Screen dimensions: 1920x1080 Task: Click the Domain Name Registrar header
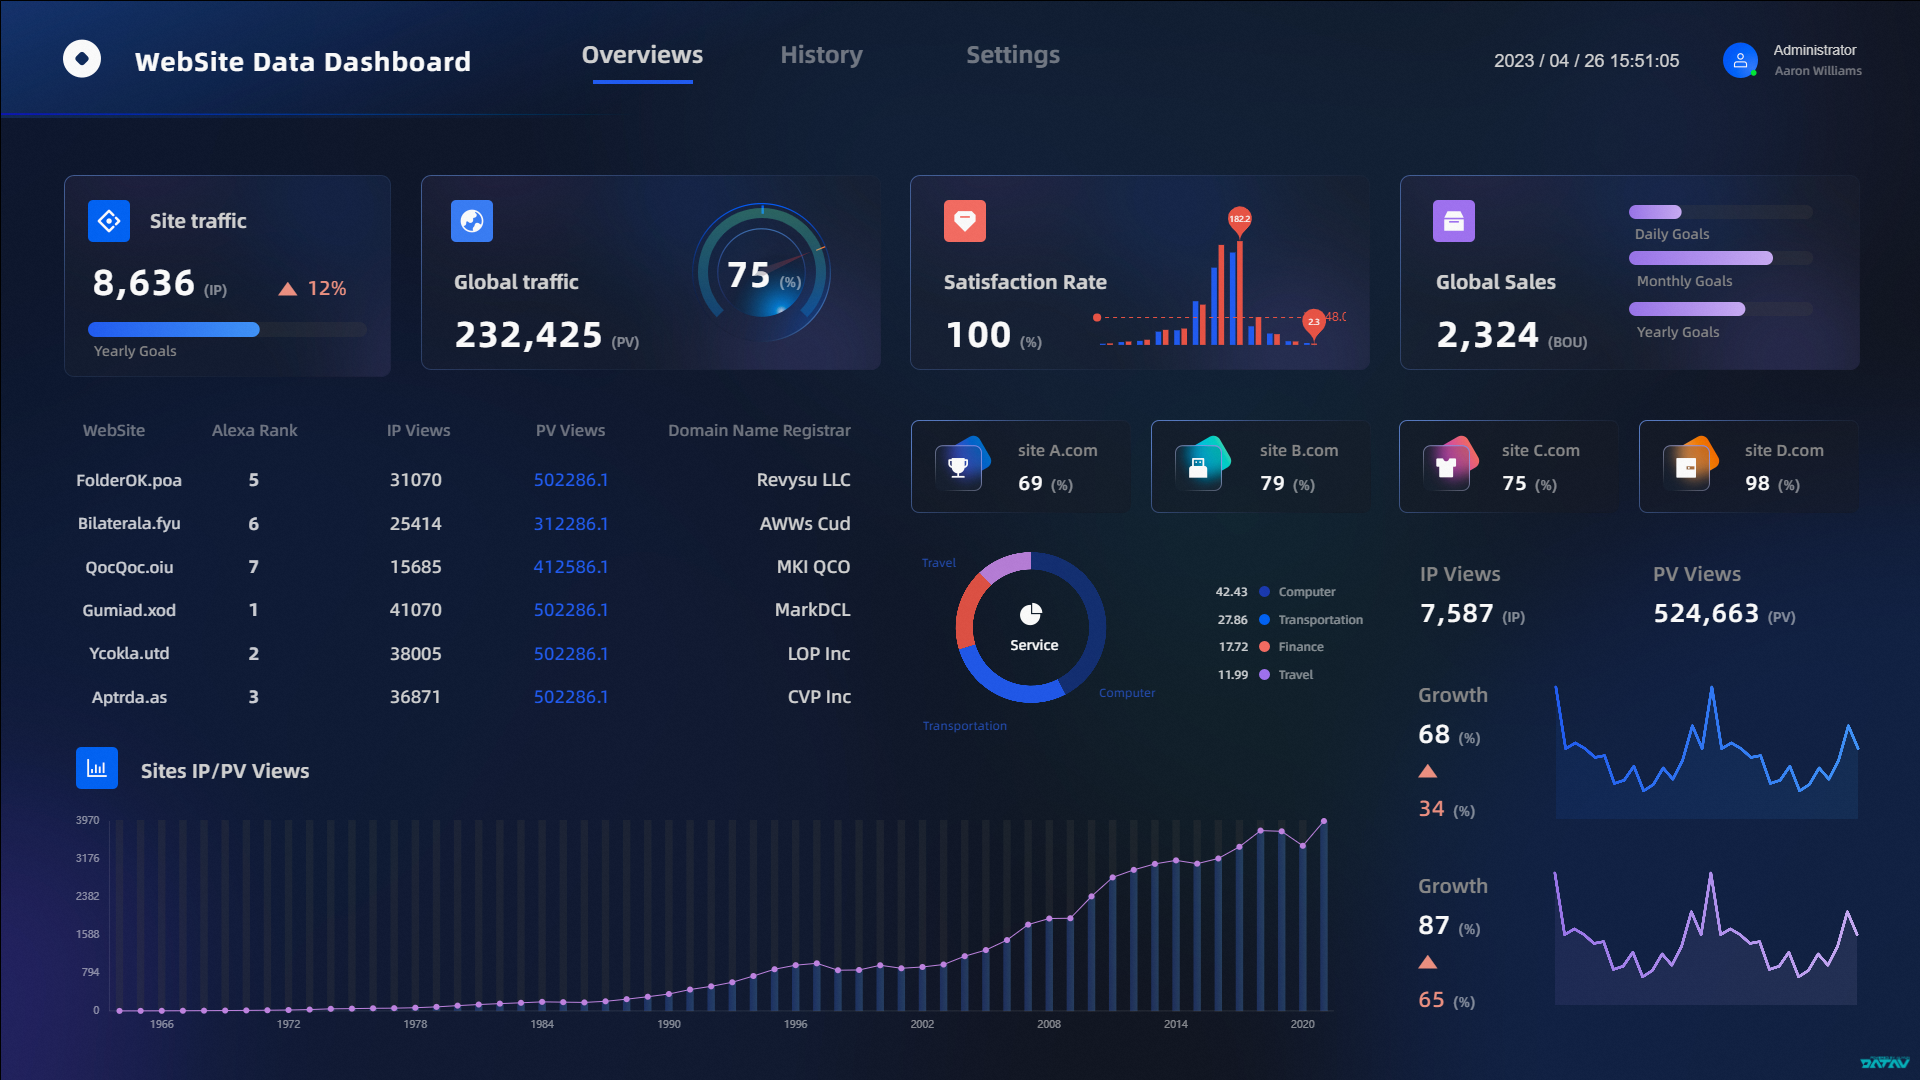point(759,431)
